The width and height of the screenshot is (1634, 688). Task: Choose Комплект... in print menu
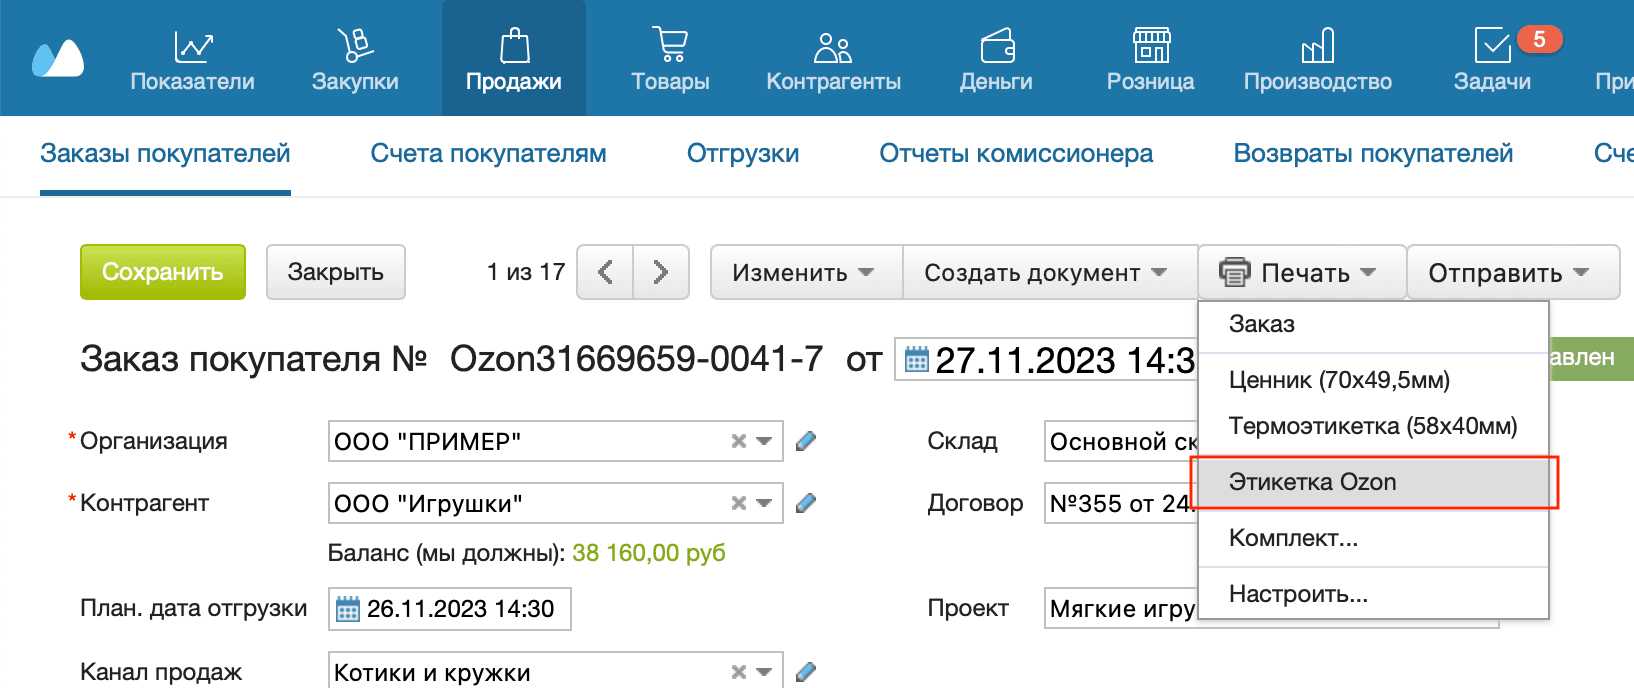pos(1373,538)
